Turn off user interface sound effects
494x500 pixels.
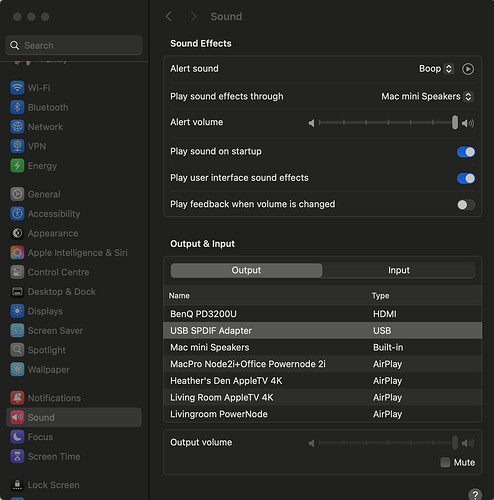[466, 178]
